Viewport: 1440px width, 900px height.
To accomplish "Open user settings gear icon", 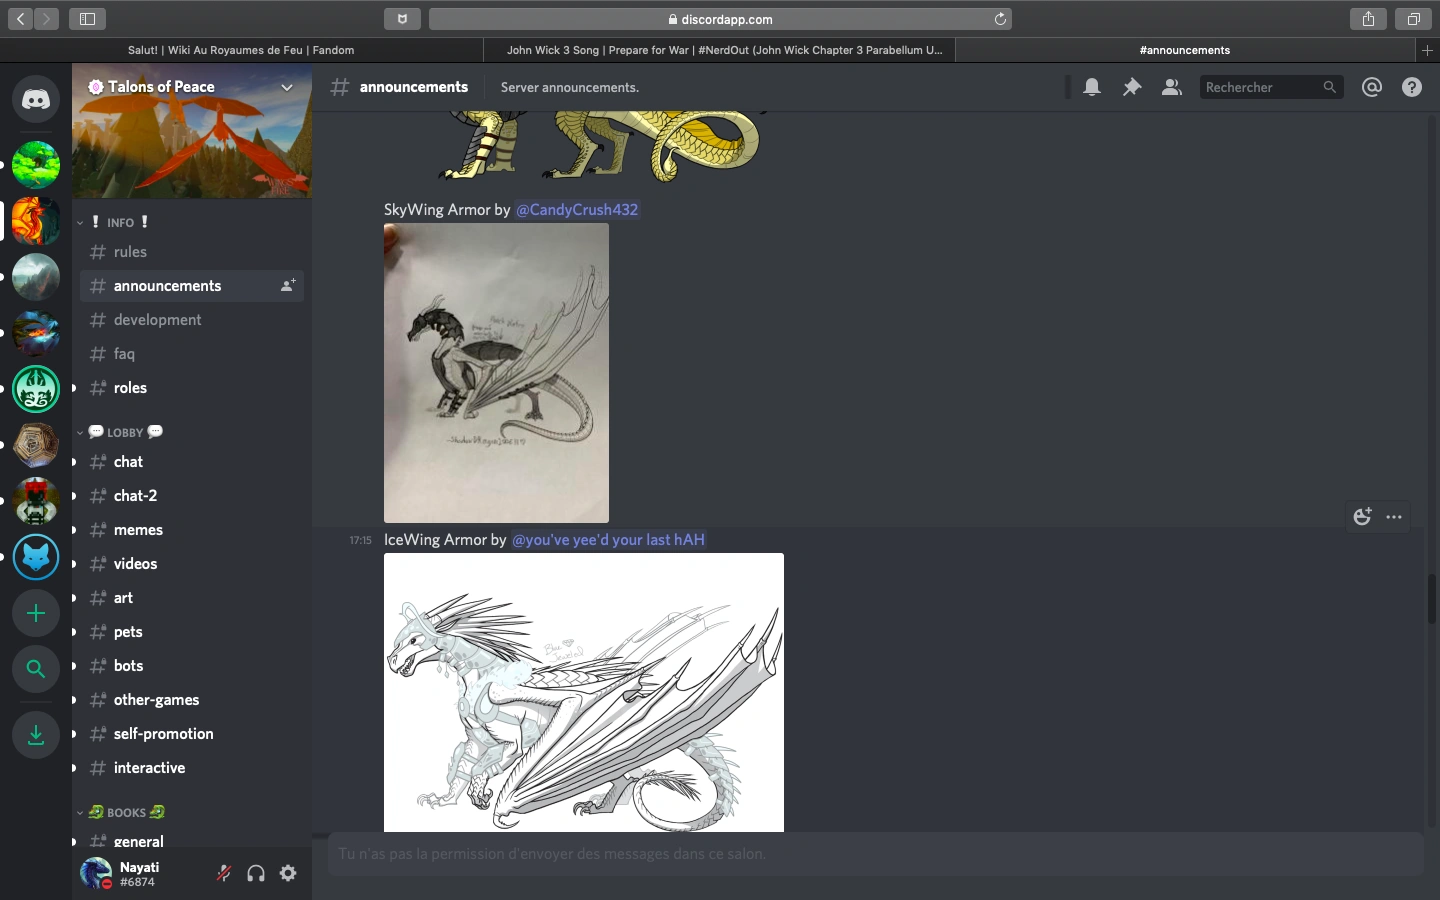I will coord(288,873).
